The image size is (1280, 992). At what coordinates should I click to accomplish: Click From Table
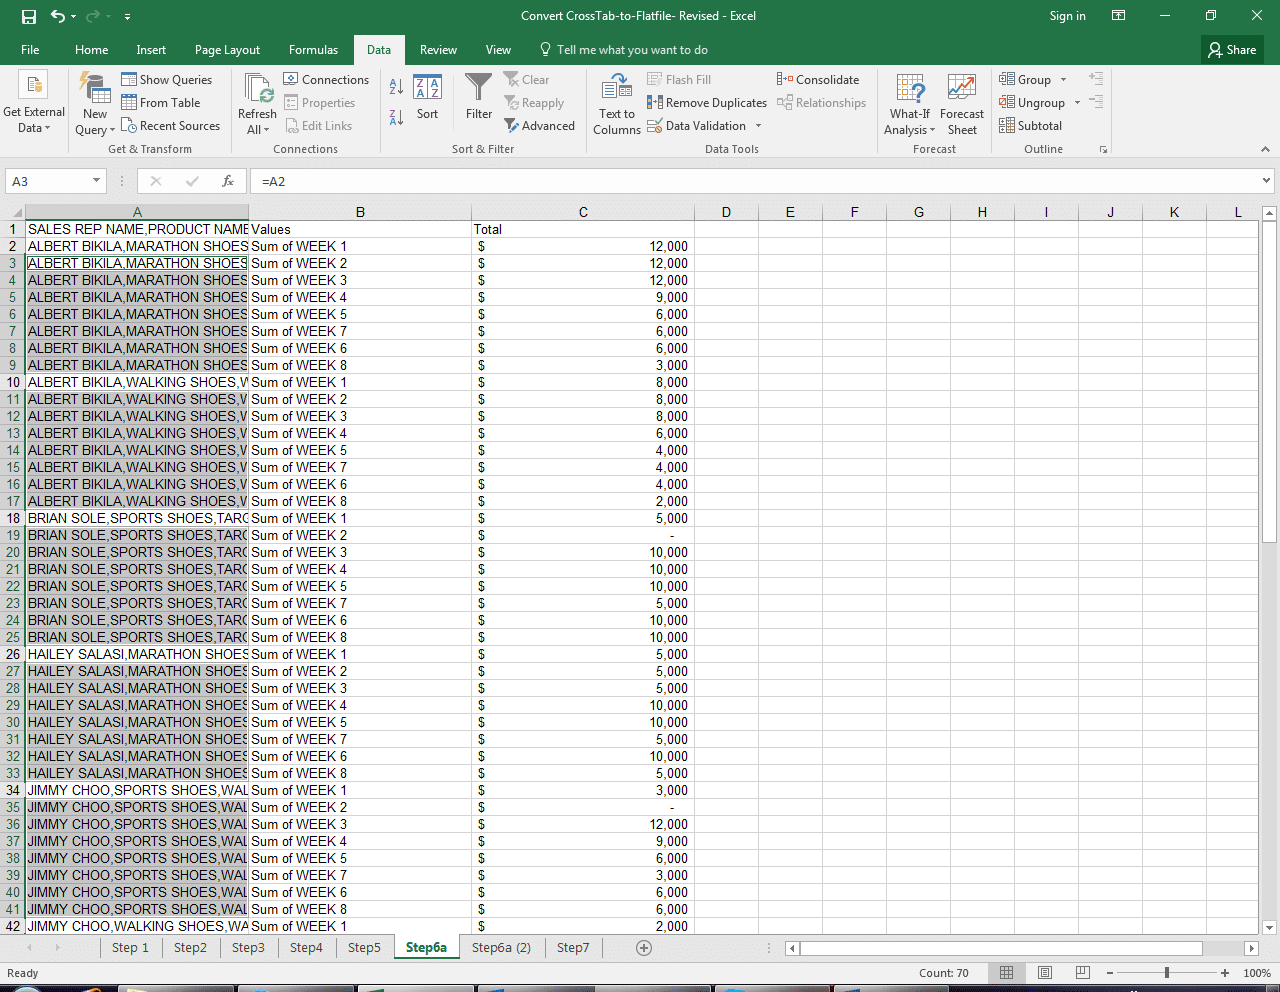(x=161, y=103)
